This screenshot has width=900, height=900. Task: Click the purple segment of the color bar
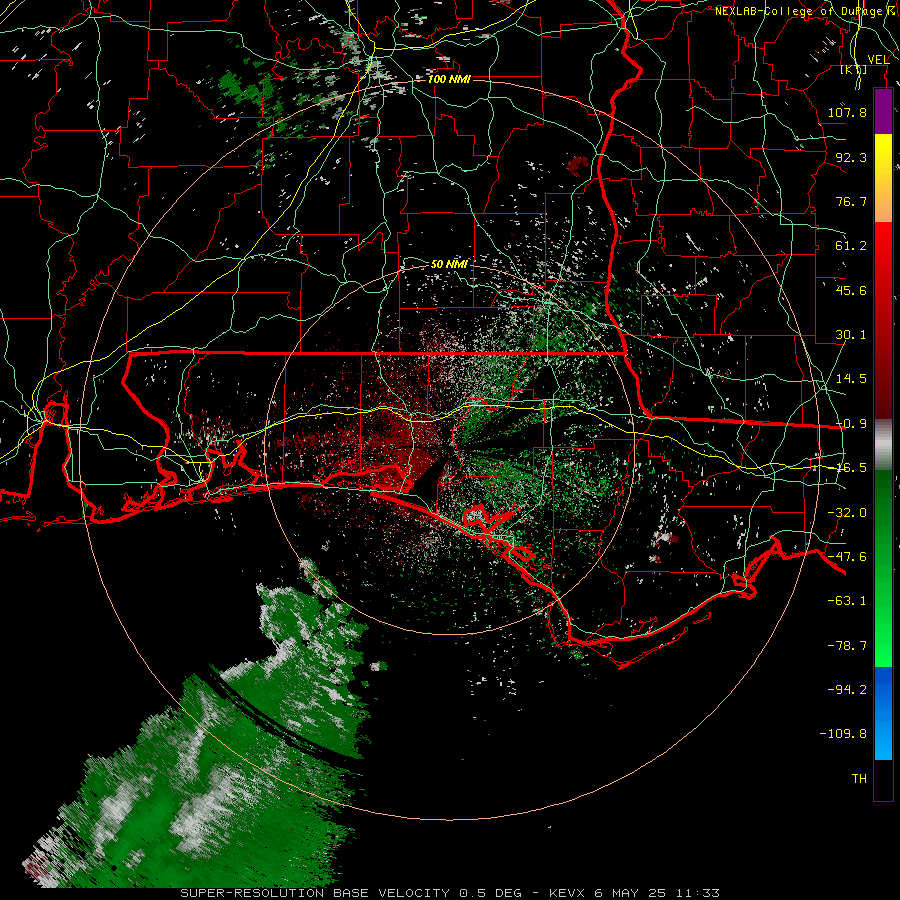[x=883, y=112]
